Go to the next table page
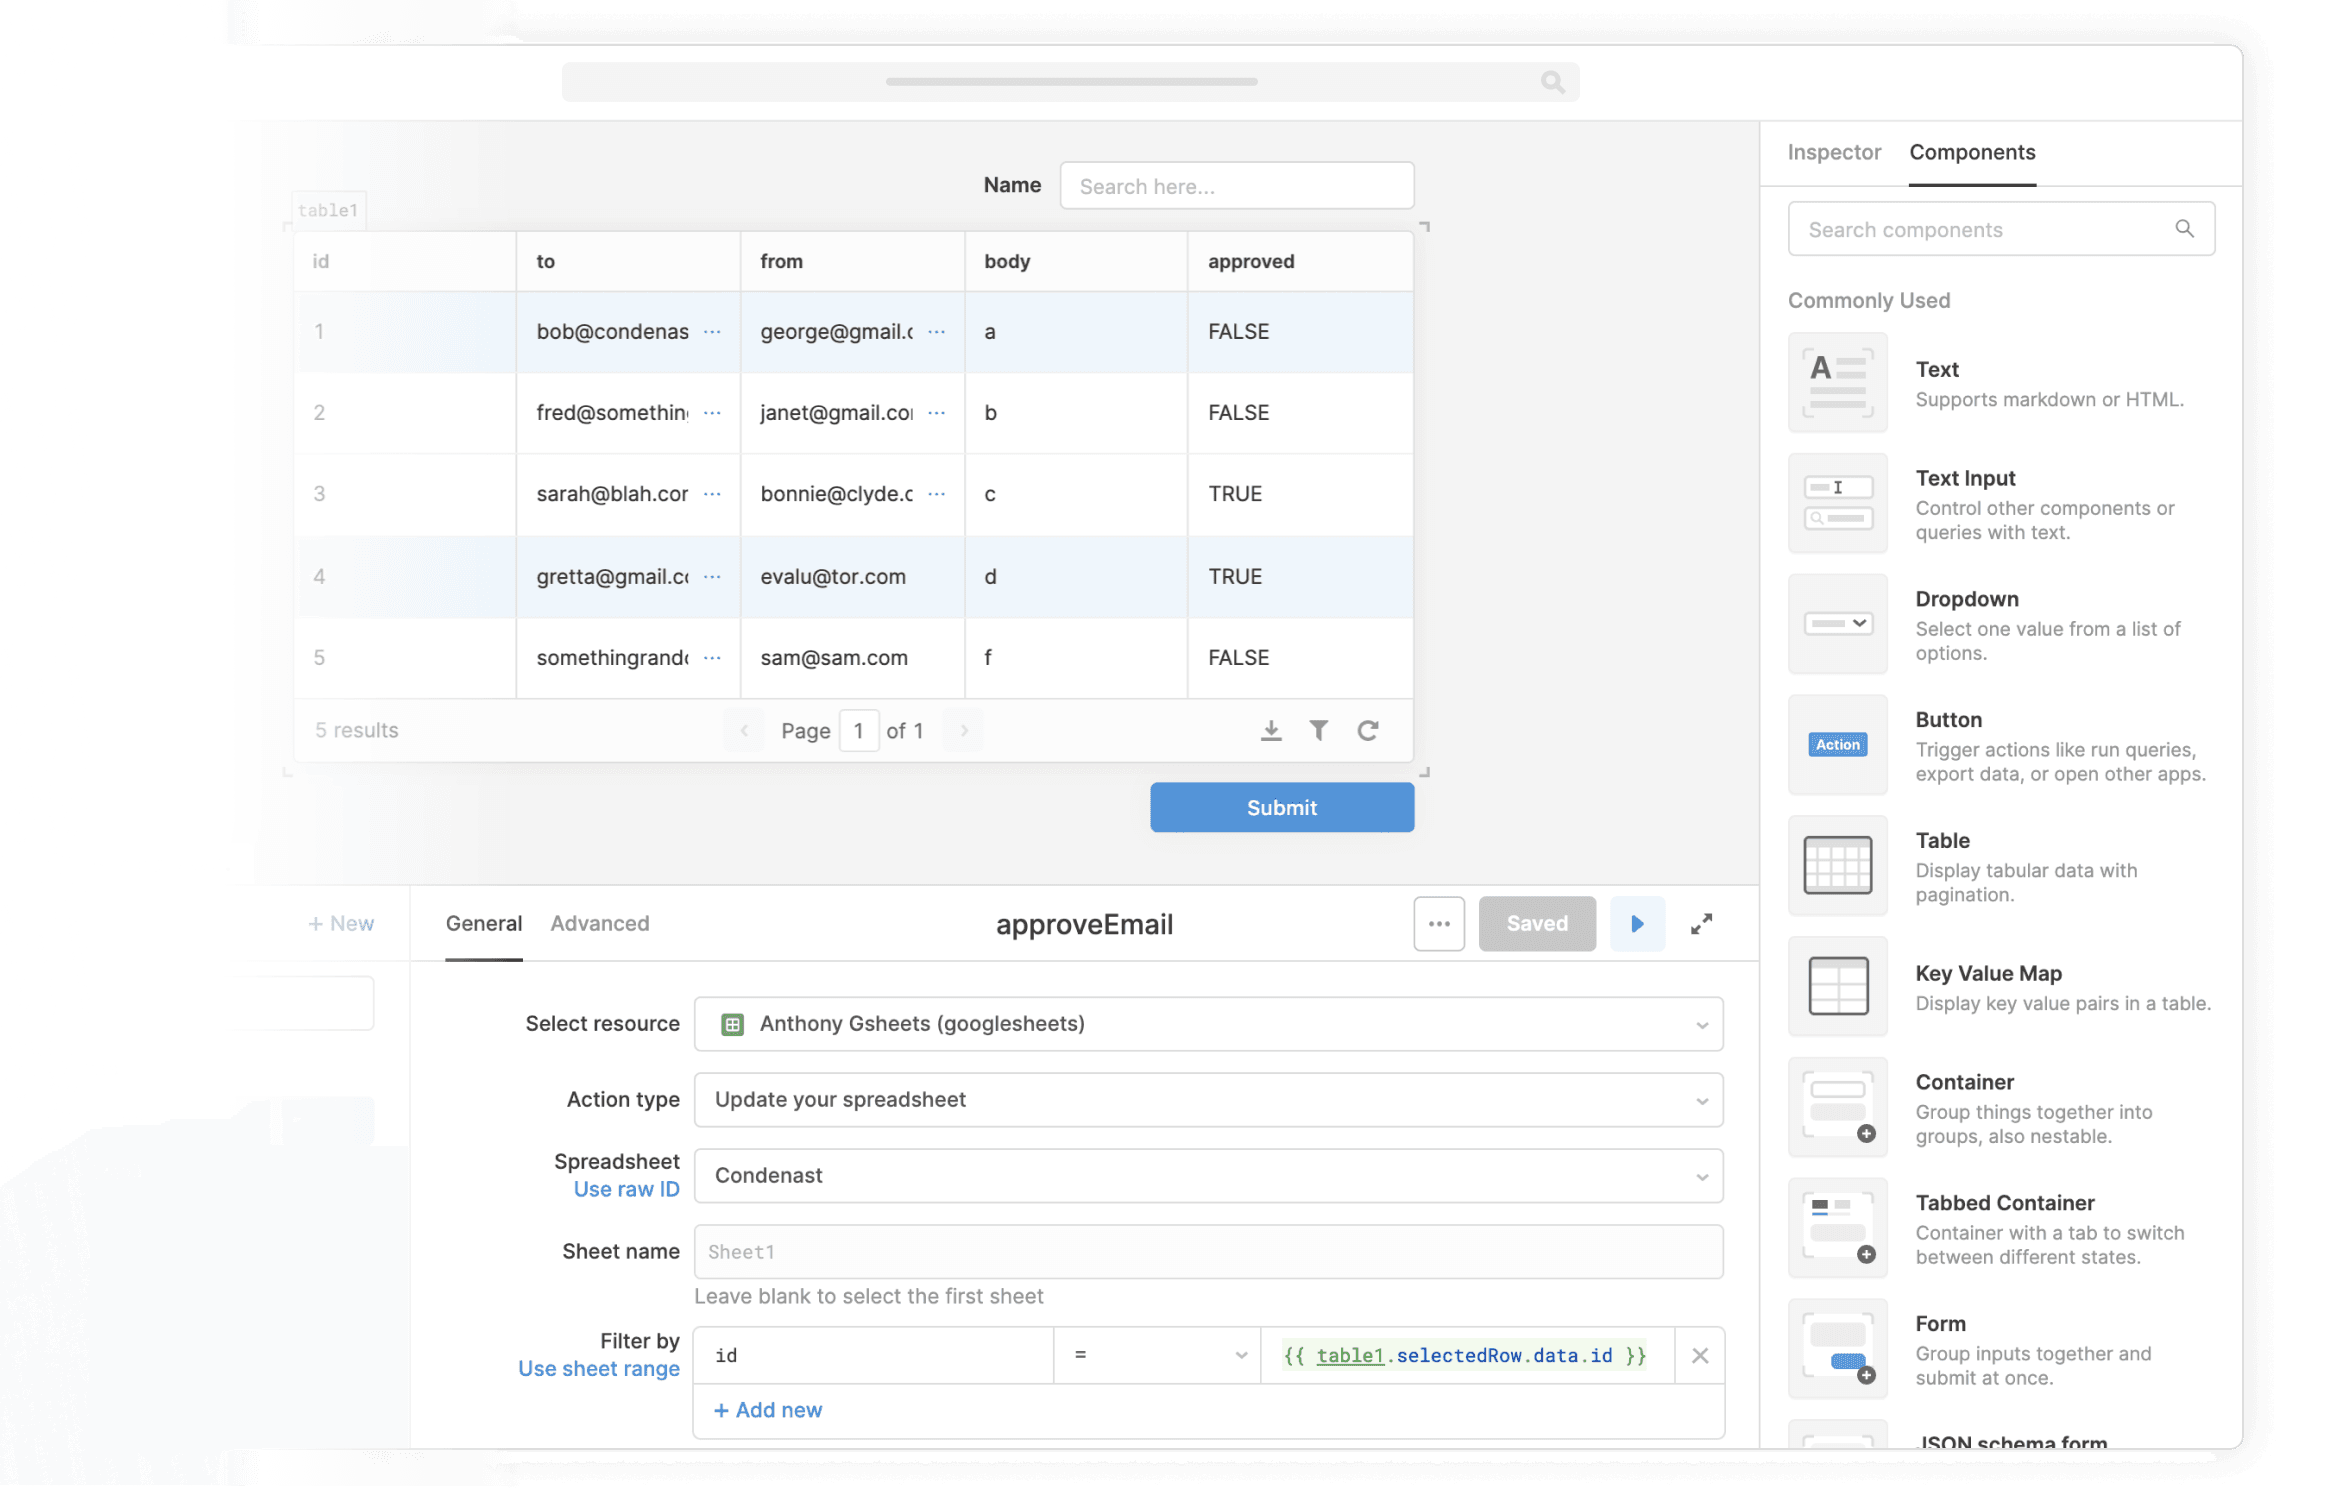Image resolution: width=2334 pixels, height=1494 pixels. pyautogui.click(x=962, y=730)
